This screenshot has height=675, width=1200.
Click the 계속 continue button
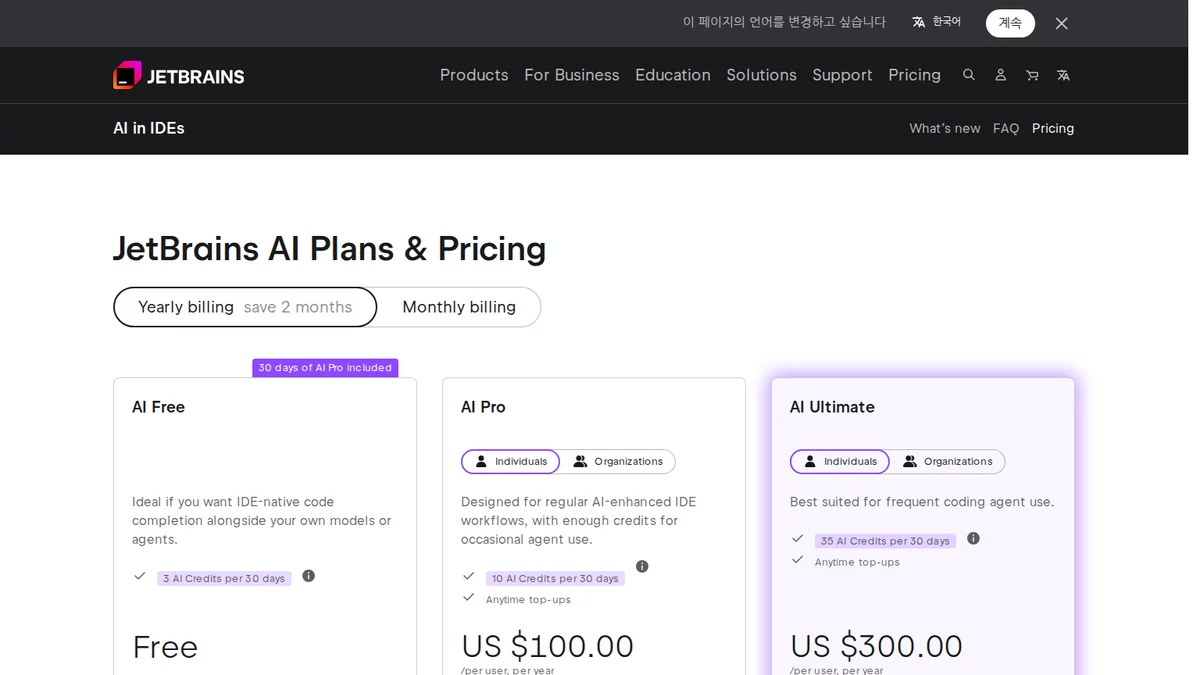[x=1010, y=23]
